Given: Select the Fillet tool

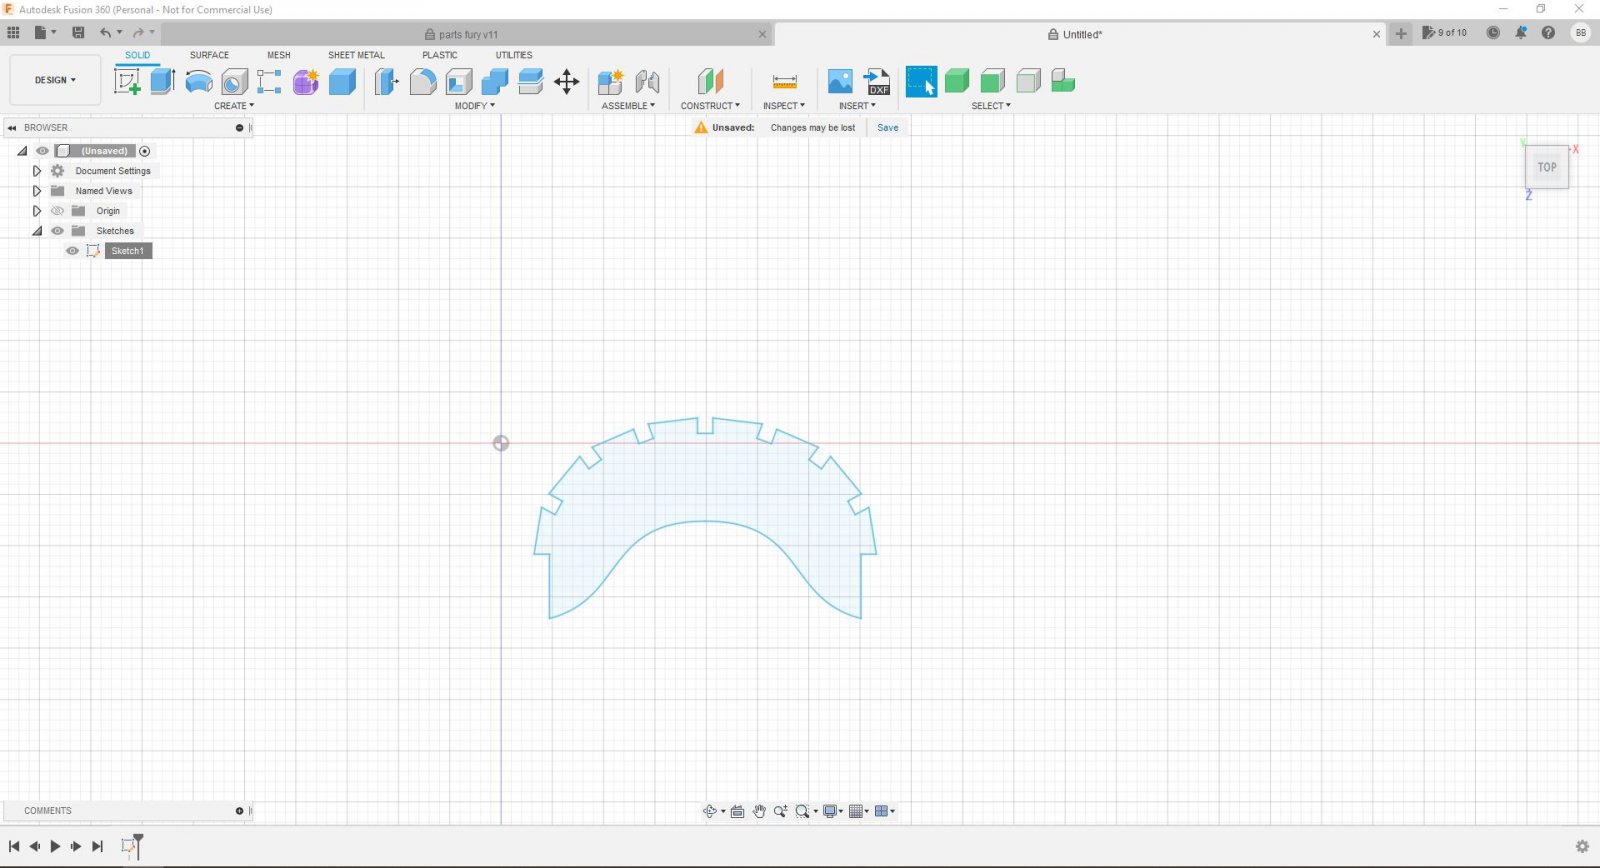Looking at the screenshot, I should 423,81.
